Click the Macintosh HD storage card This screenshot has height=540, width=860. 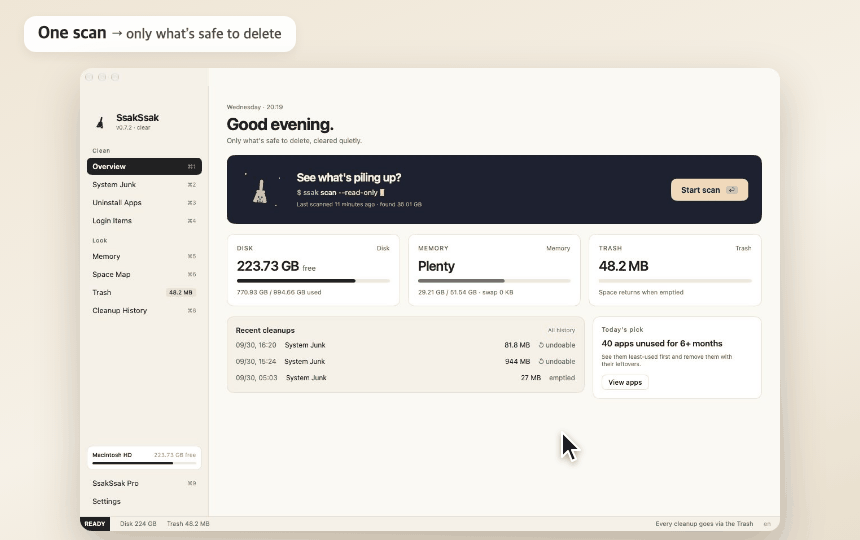[x=144, y=458]
